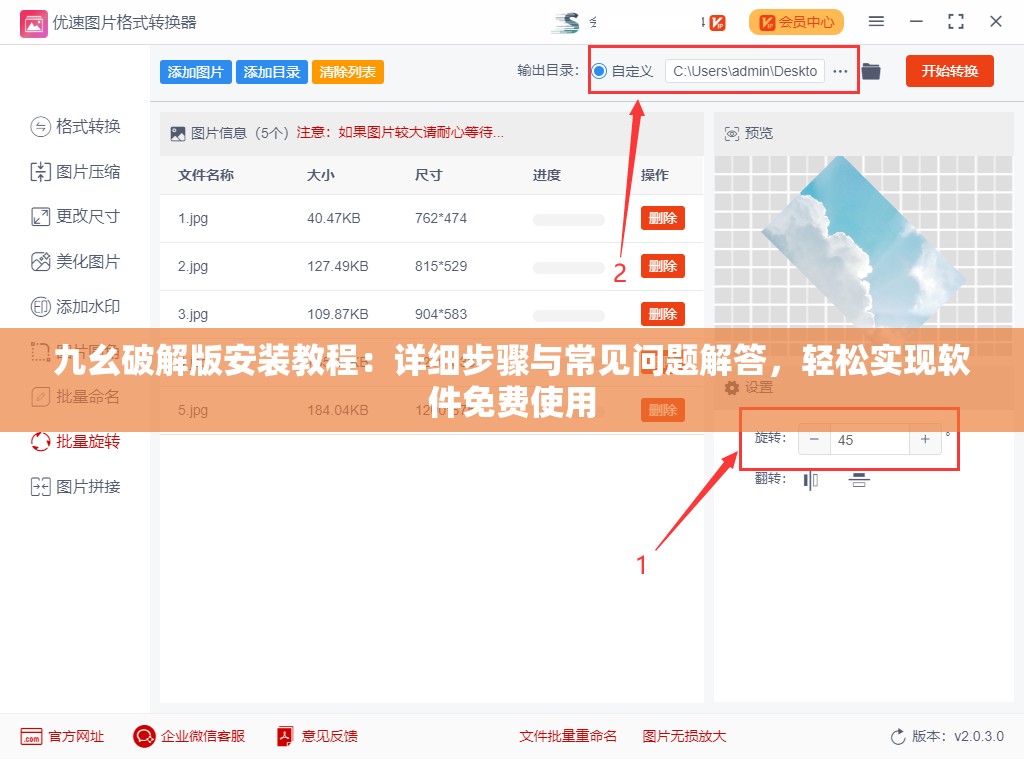Expand the output path browser with ...
Screen dimensions: 1024x760
[840, 71]
